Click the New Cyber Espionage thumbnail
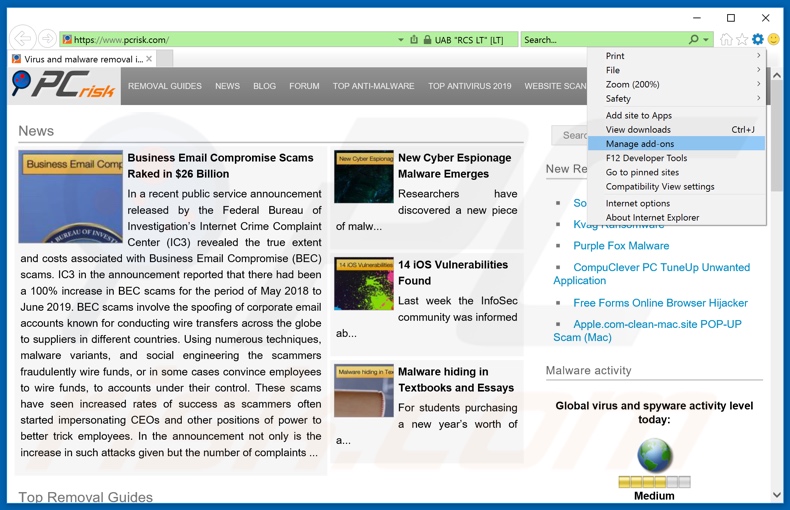The height and width of the screenshot is (510, 790). [364, 176]
